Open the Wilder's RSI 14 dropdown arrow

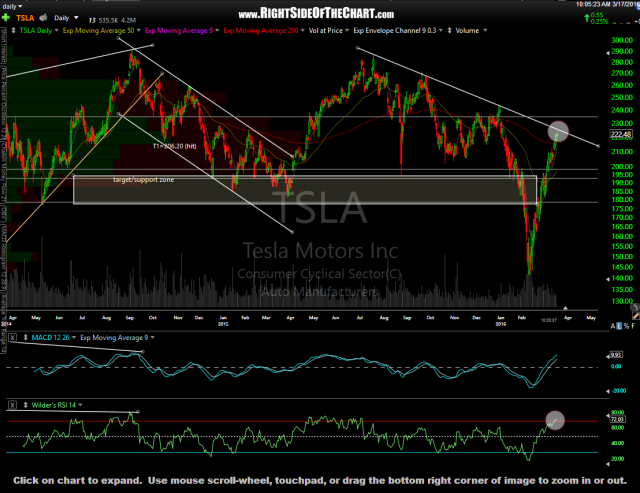80,405
